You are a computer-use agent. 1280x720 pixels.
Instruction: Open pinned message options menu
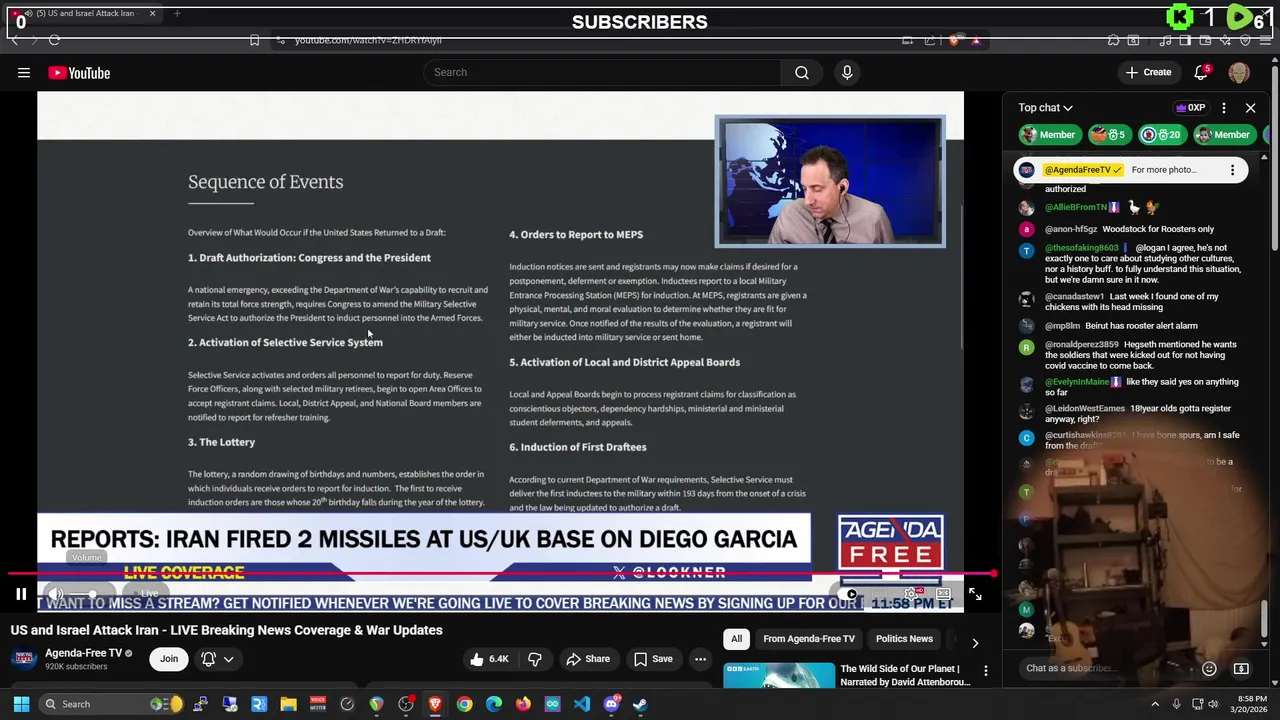[1232, 170]
